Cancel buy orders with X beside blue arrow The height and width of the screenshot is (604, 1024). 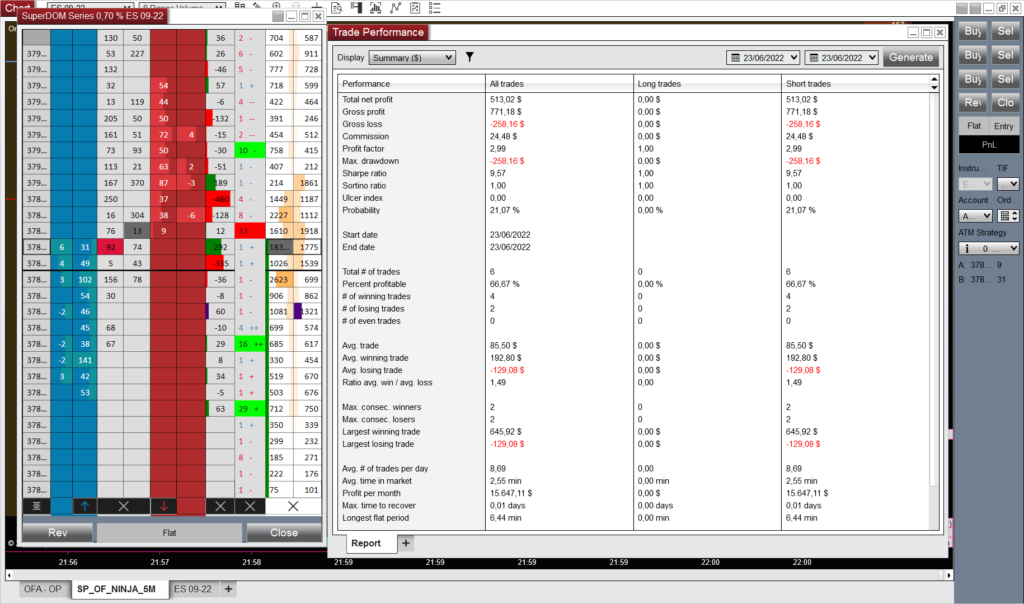coord(123,506)
